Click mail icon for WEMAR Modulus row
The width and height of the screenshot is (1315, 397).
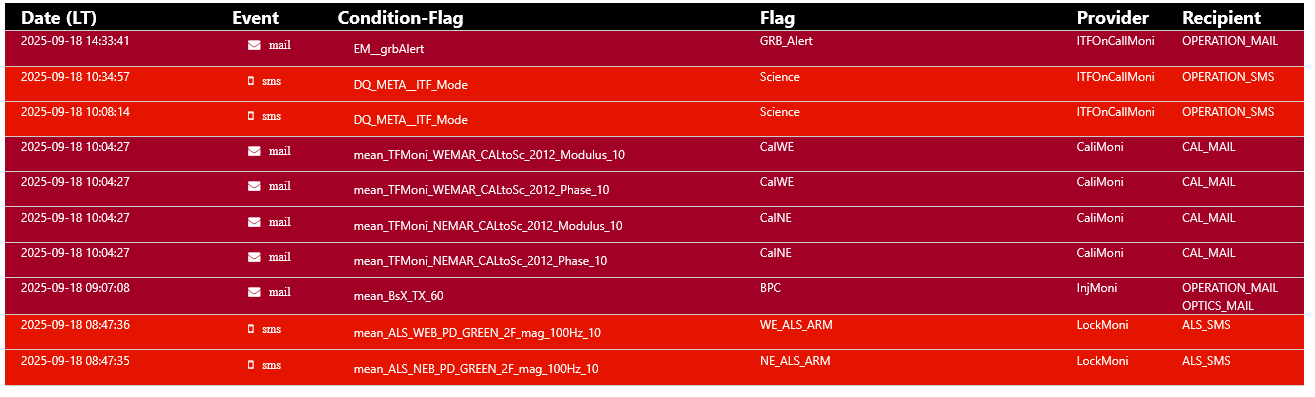254,151
